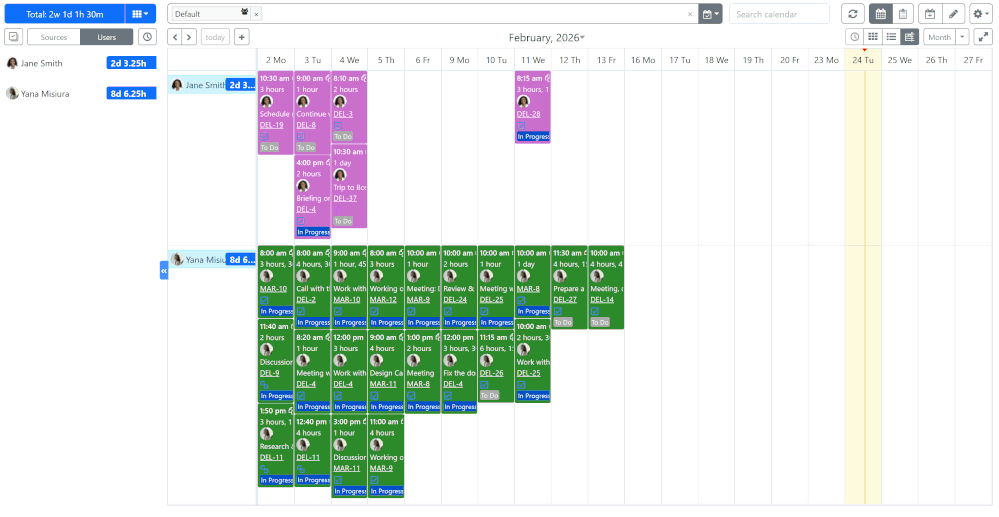This screenshot has width=999, height=517.
Task: Open the Month view selector
Action: click(x=939, y=37)
